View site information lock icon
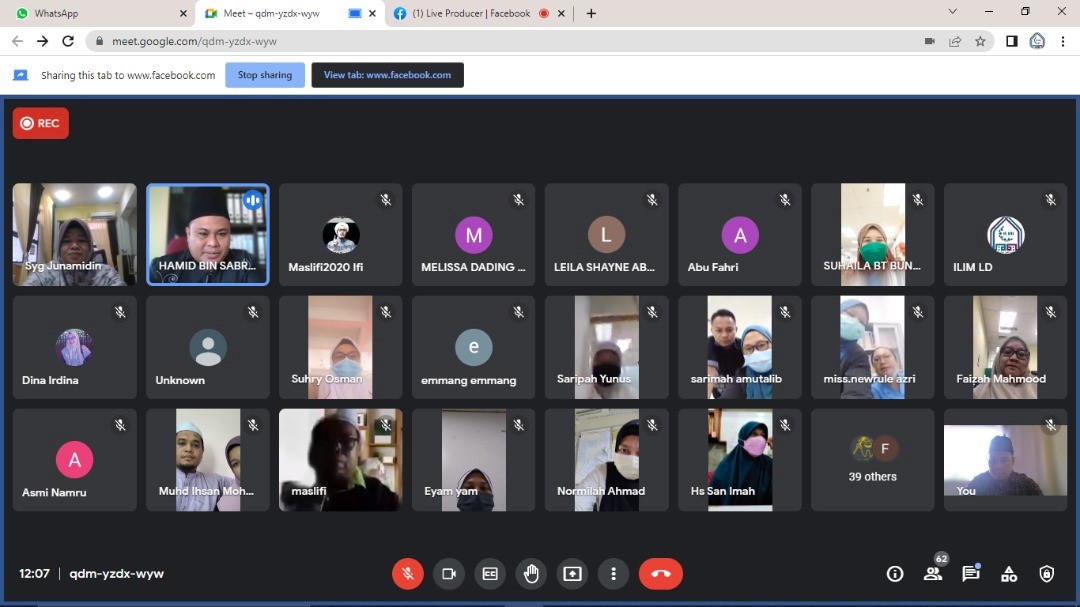The width and height of the screenshot is (1080, 607). click(x=99, y=41)
